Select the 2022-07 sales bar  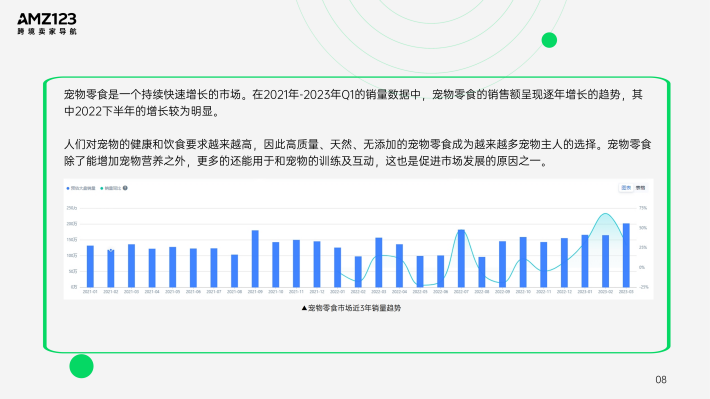461,258
